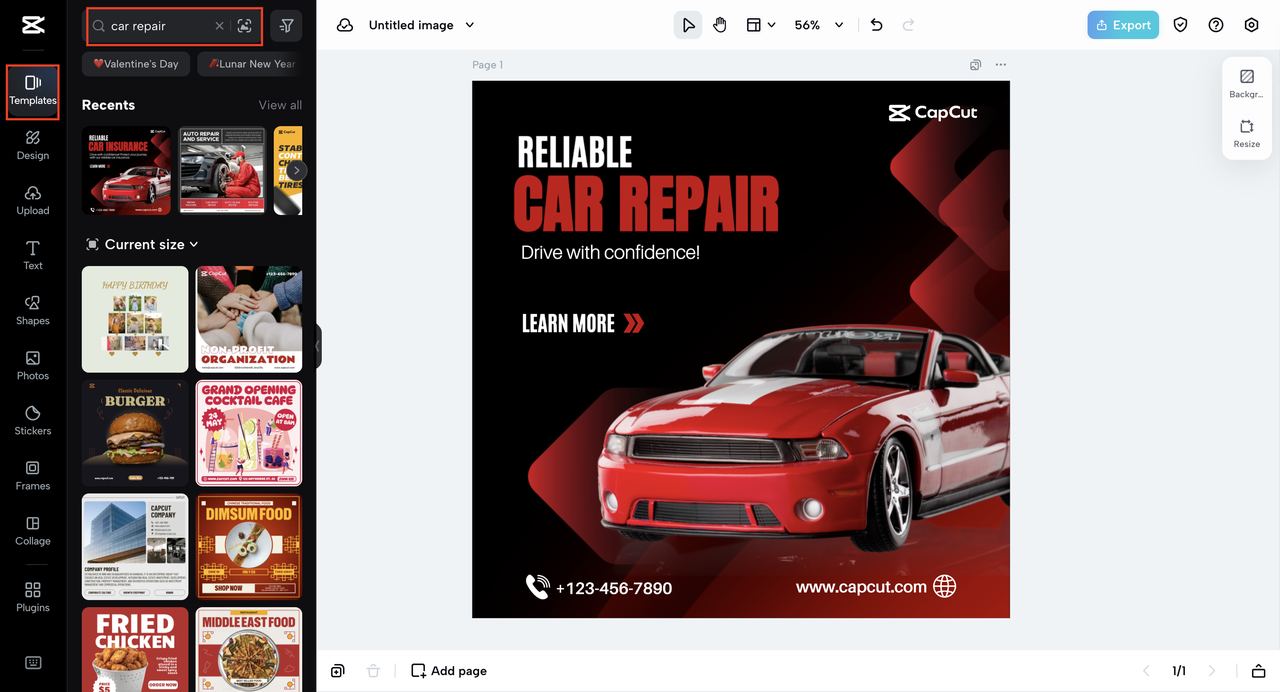Open the Design sidebar tab
1280x692 pixels.
[x=33, y=145]
